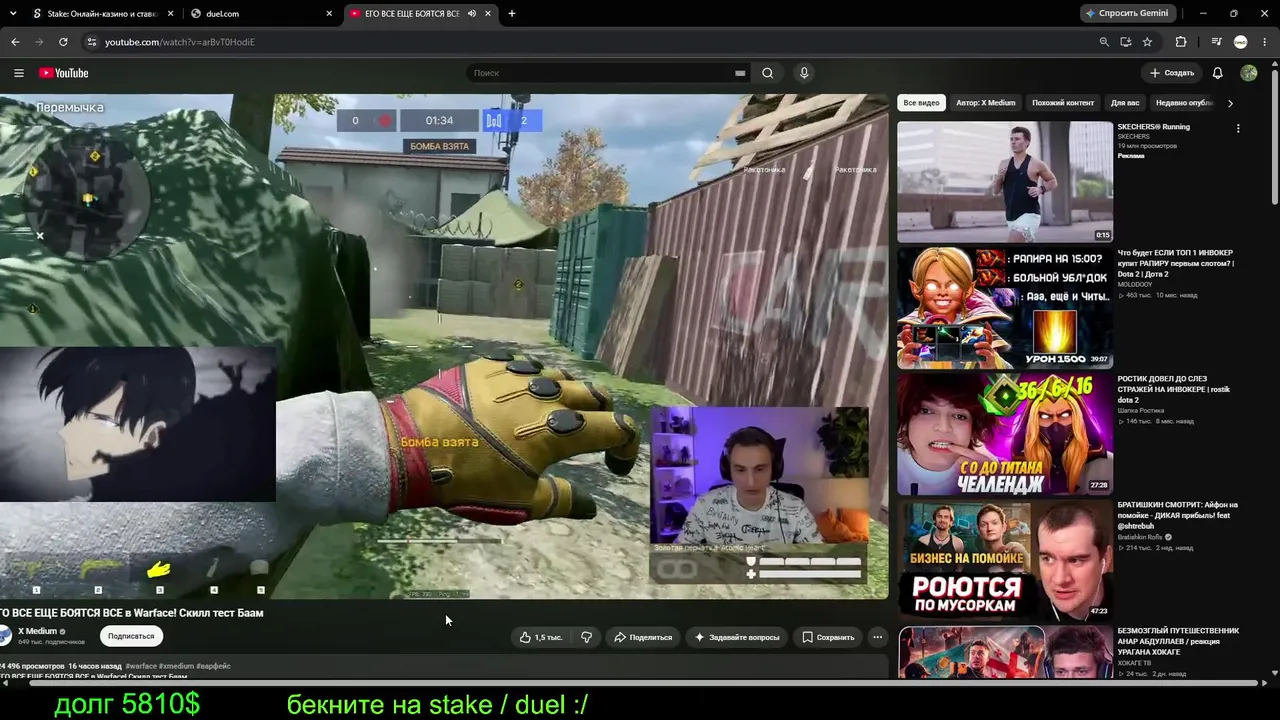Mute the playing YouTube tab audio icon
Viewport: 1280px width, 720px height.
pyautogui.click(x=472, y=14)
